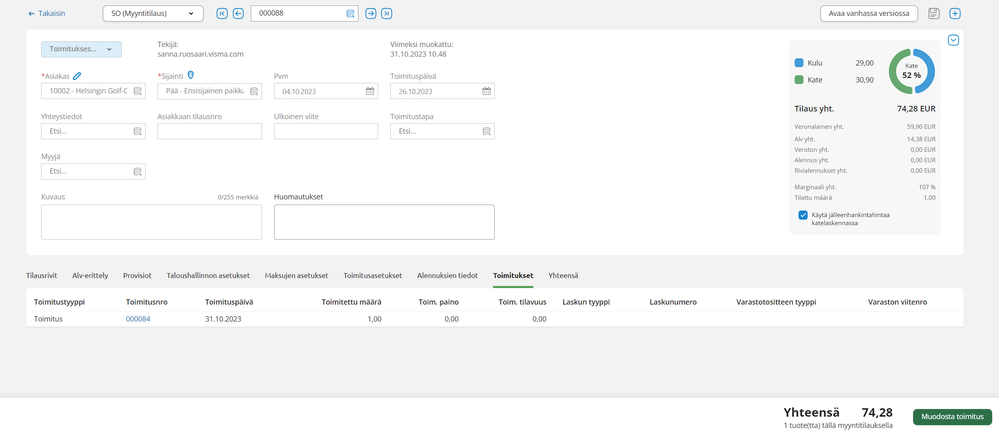Open the Taloushallinnon asetukset tab
The height and width of the screenshot is (433, 999).
[x=208, y=276]
